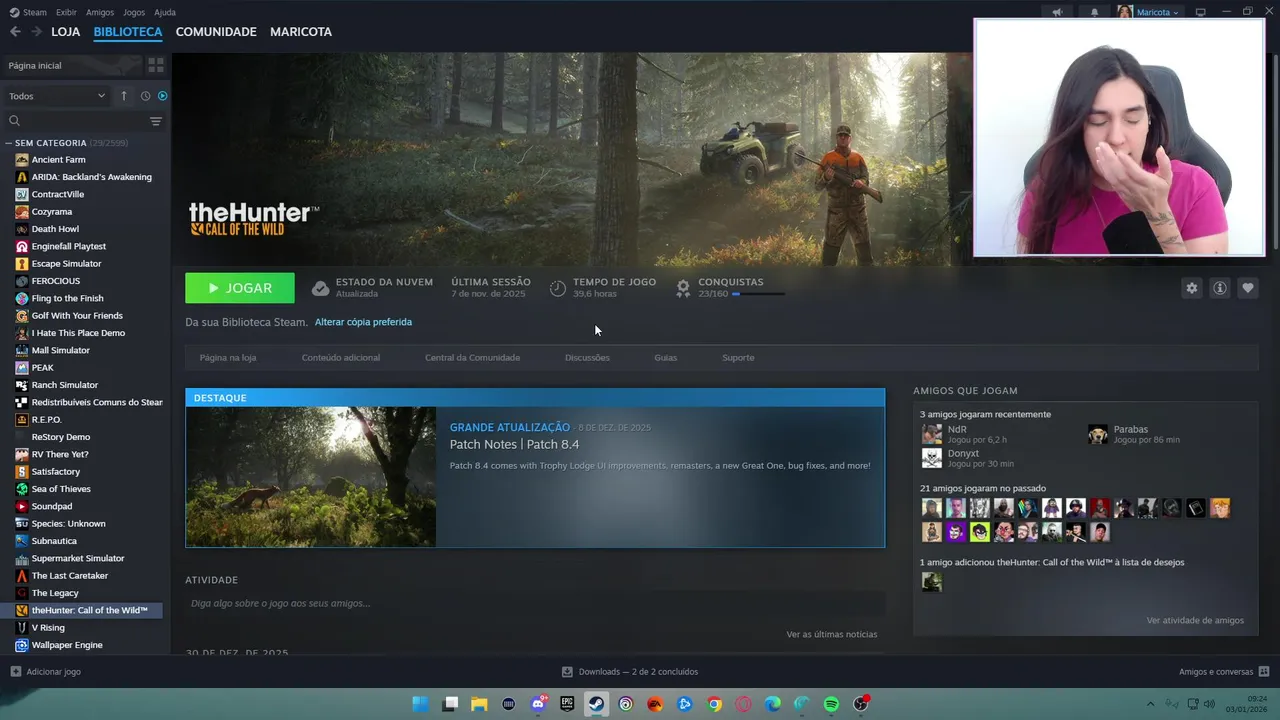
Task: Open the EA app from taskbar
Action: (655, 704)
